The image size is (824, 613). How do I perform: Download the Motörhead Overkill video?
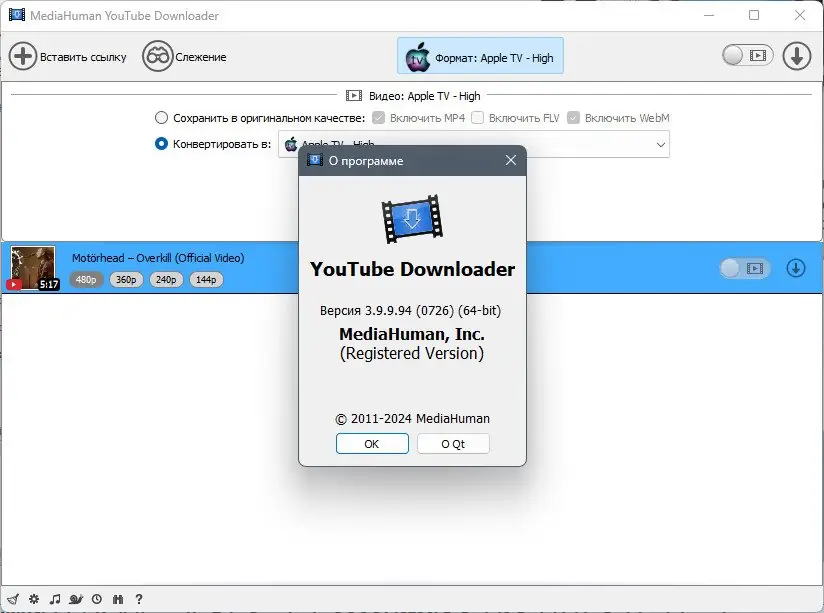(796, 268)
